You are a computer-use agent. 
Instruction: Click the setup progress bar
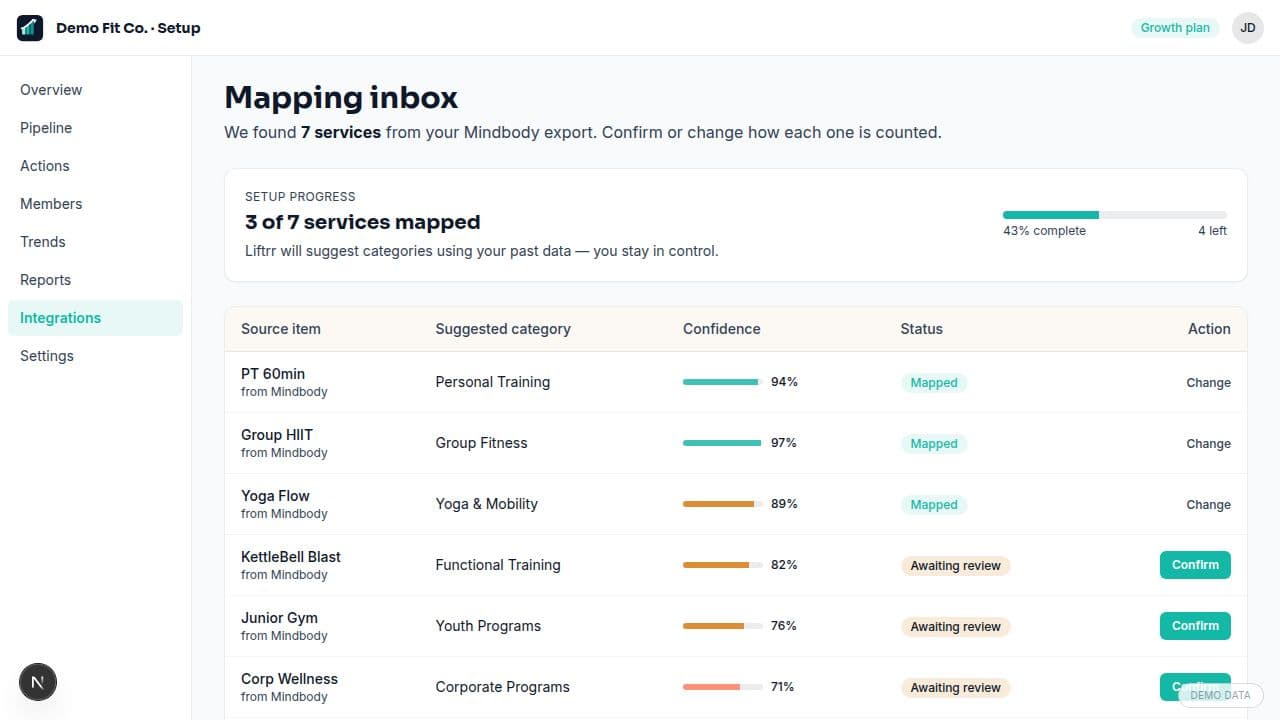click(1115, 215)
